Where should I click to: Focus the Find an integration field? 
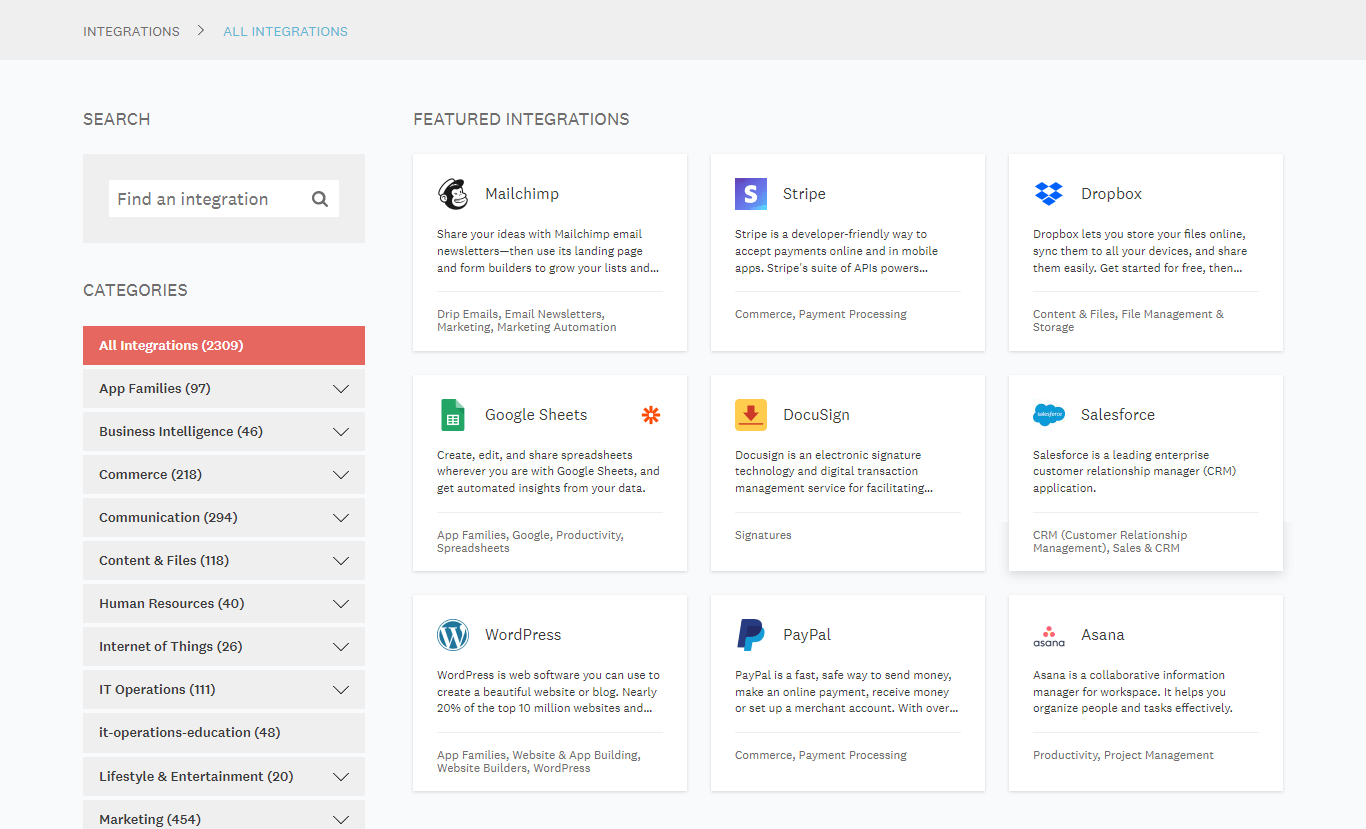pyautogui.click(x=224, y=199)
